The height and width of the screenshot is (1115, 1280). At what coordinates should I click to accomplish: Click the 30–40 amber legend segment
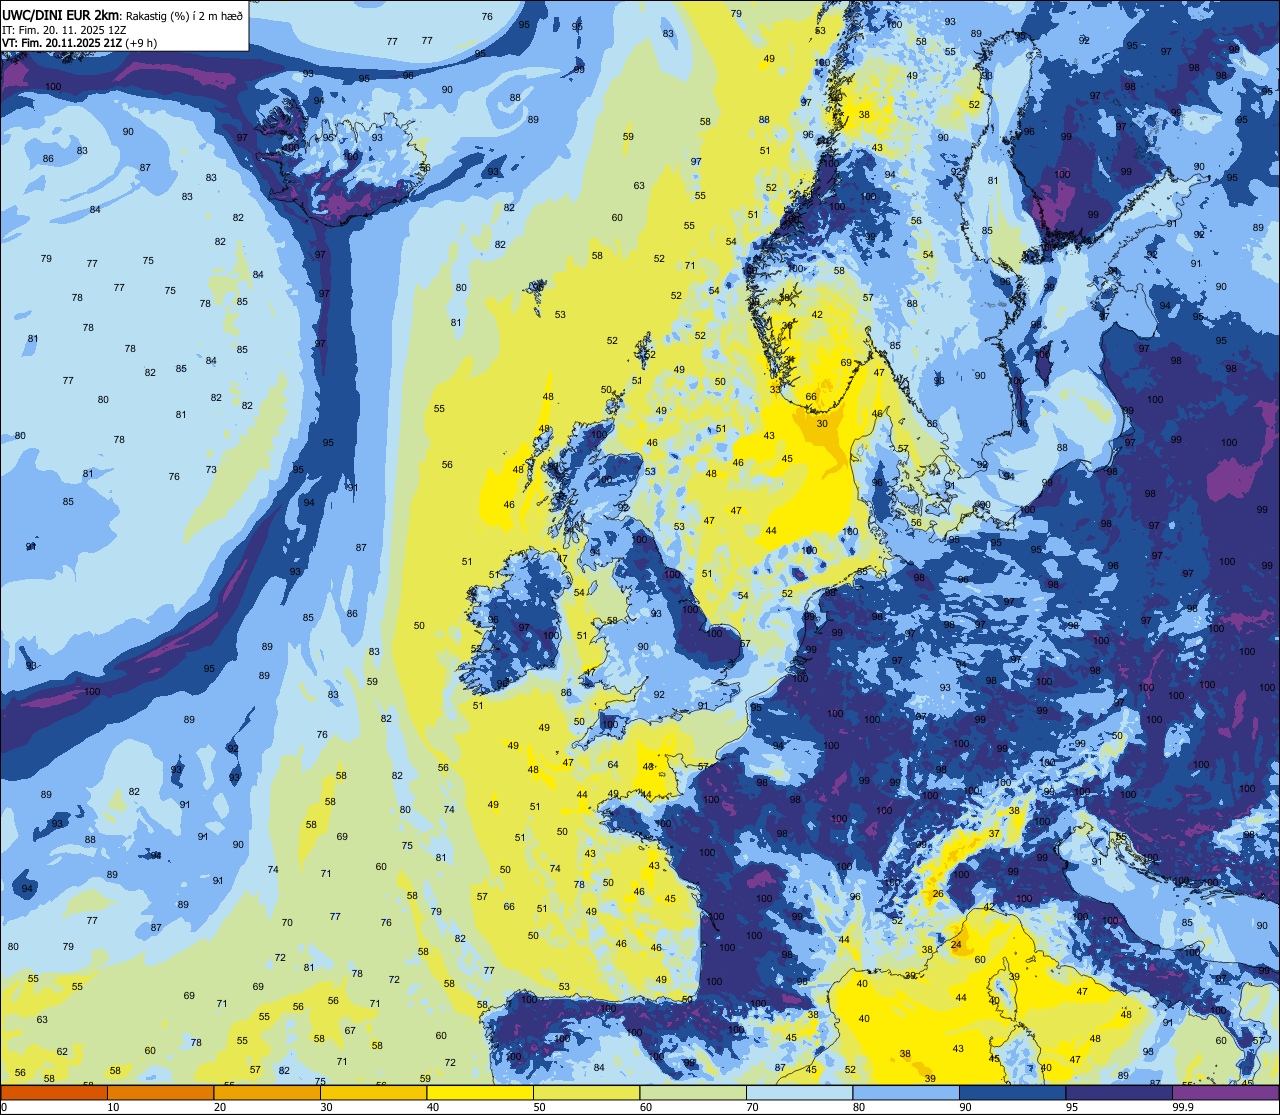click(373, 1092)
